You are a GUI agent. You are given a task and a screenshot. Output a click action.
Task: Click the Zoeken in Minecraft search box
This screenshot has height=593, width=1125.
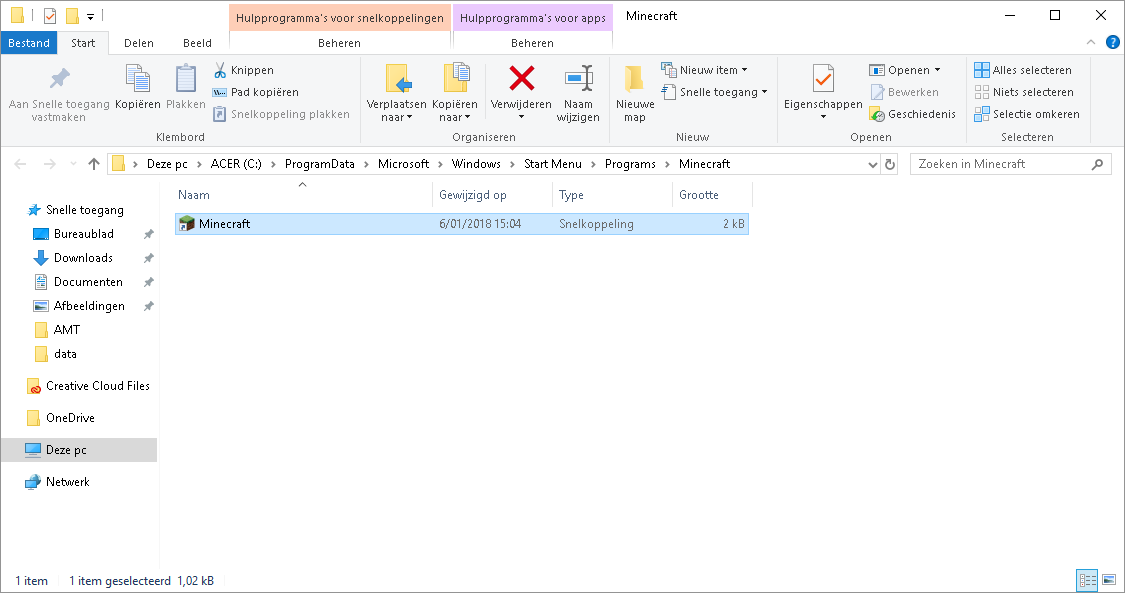point(1010,164)
